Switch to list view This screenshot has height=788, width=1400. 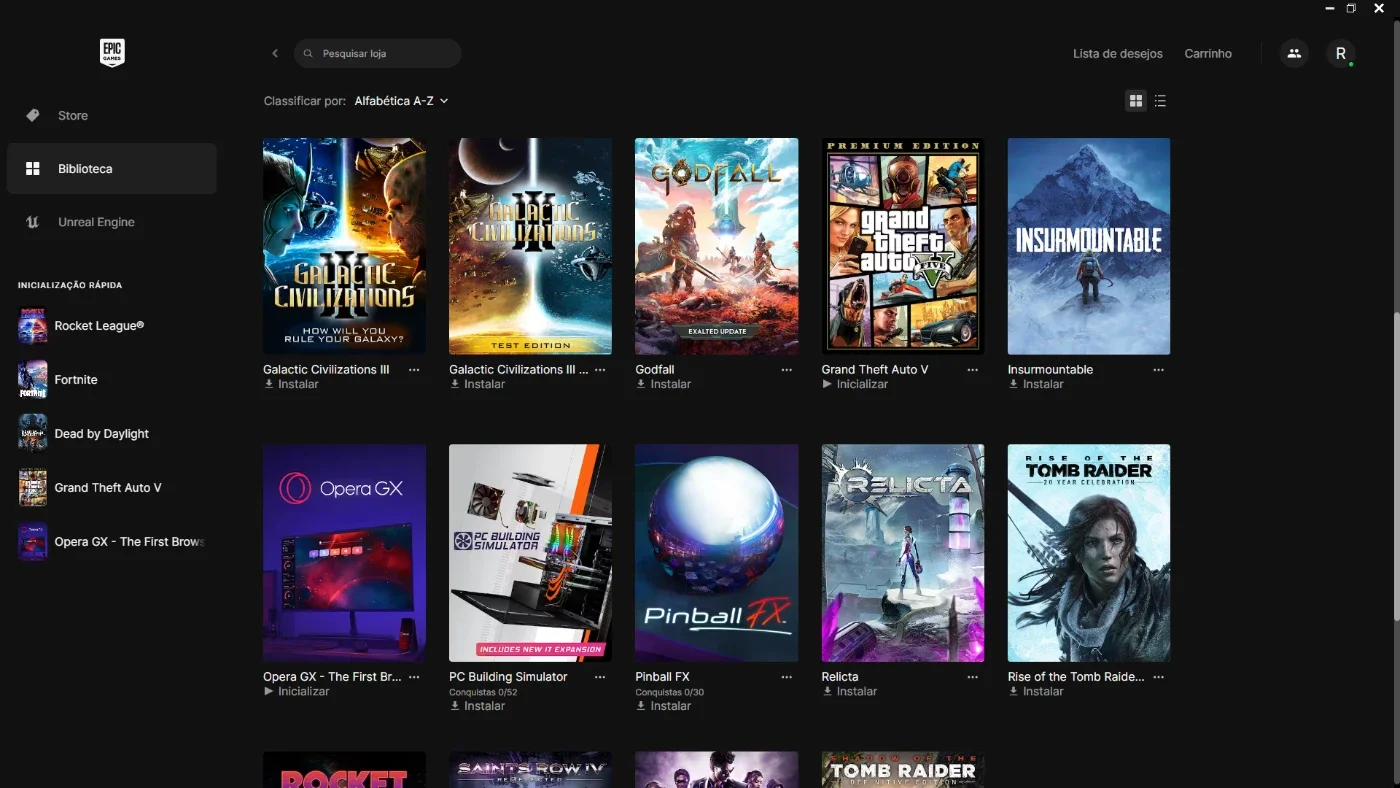tap(1160, 101)
